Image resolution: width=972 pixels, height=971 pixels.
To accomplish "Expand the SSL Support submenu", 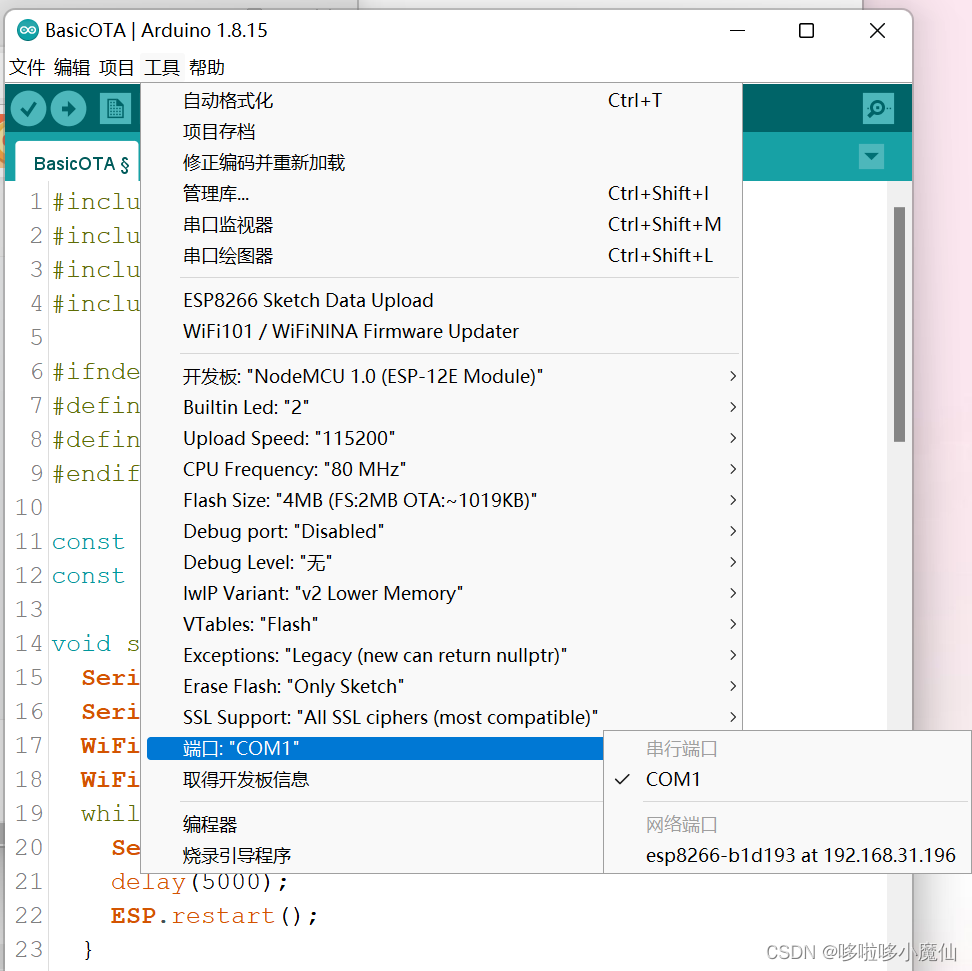I will [x=441, y=717].
